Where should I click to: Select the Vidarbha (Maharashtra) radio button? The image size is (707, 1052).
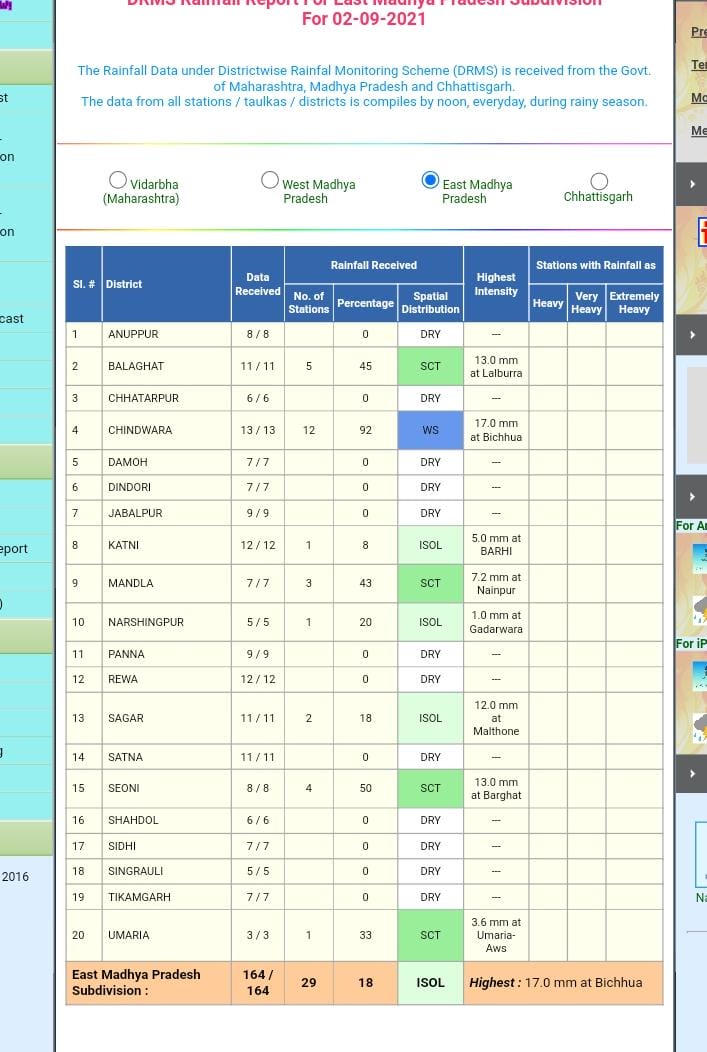[x=118, y=181]
